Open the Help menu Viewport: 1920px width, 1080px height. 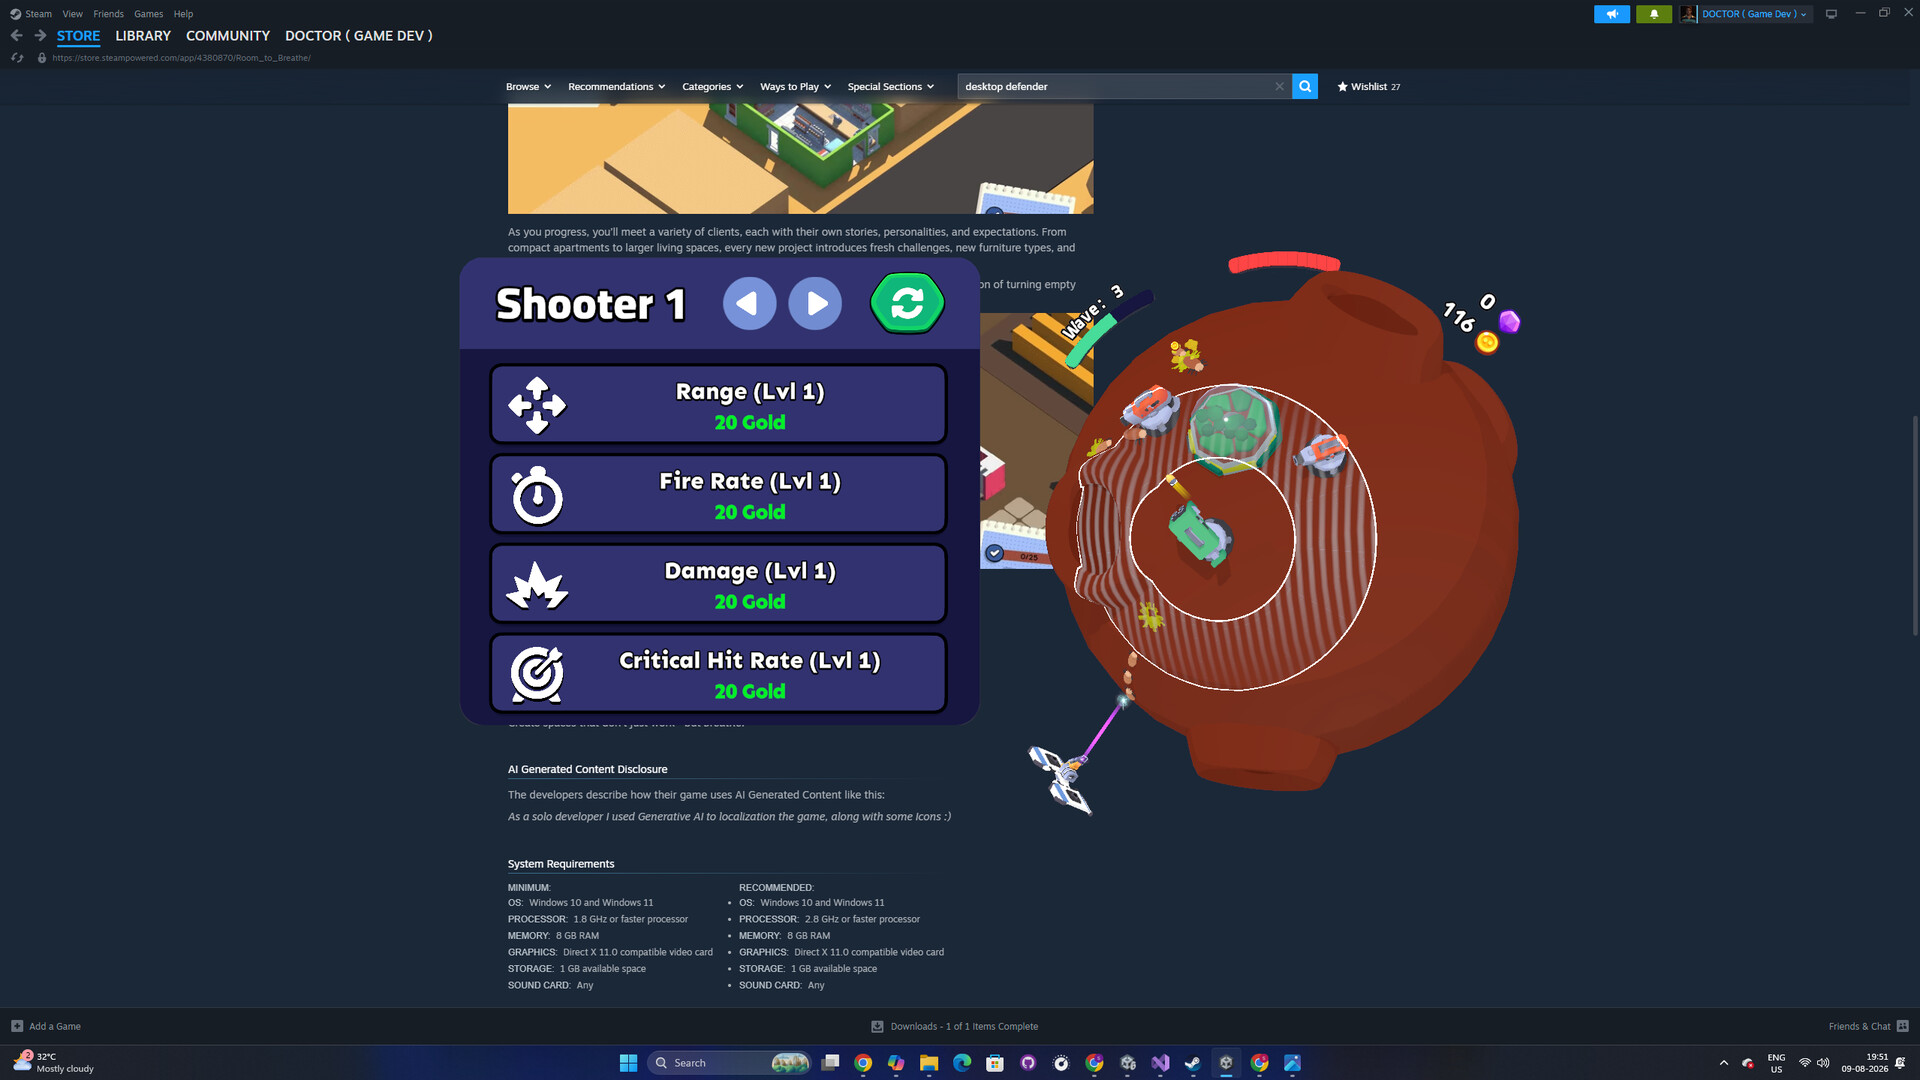tap(183, 14)
